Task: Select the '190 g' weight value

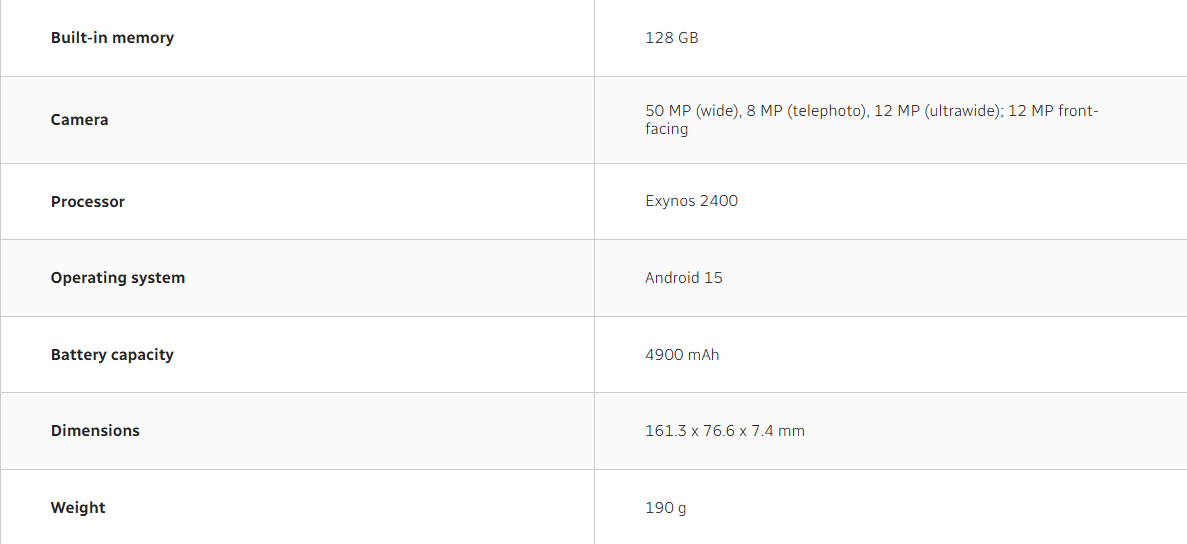Action: pyautogui.click(x=665, y=508)
